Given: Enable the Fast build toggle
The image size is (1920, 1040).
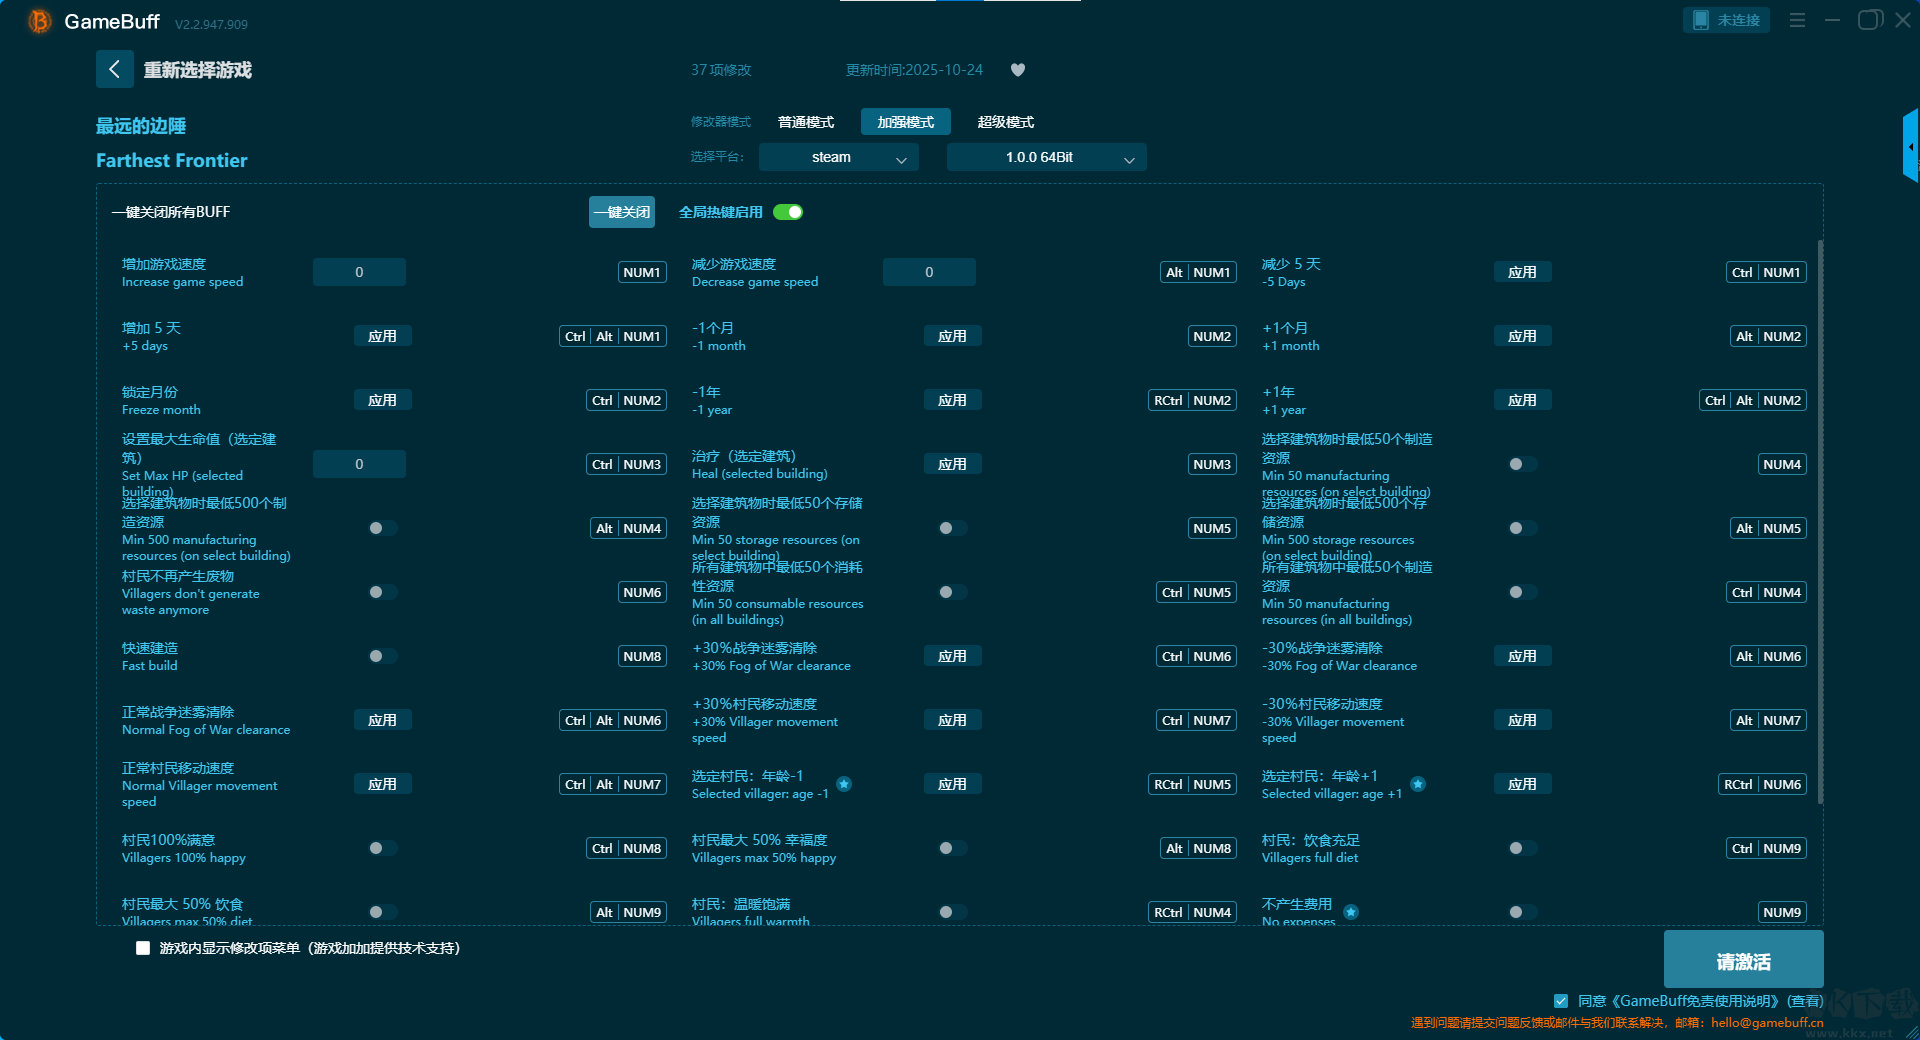Looking at the screenshot, I should 382,656.
